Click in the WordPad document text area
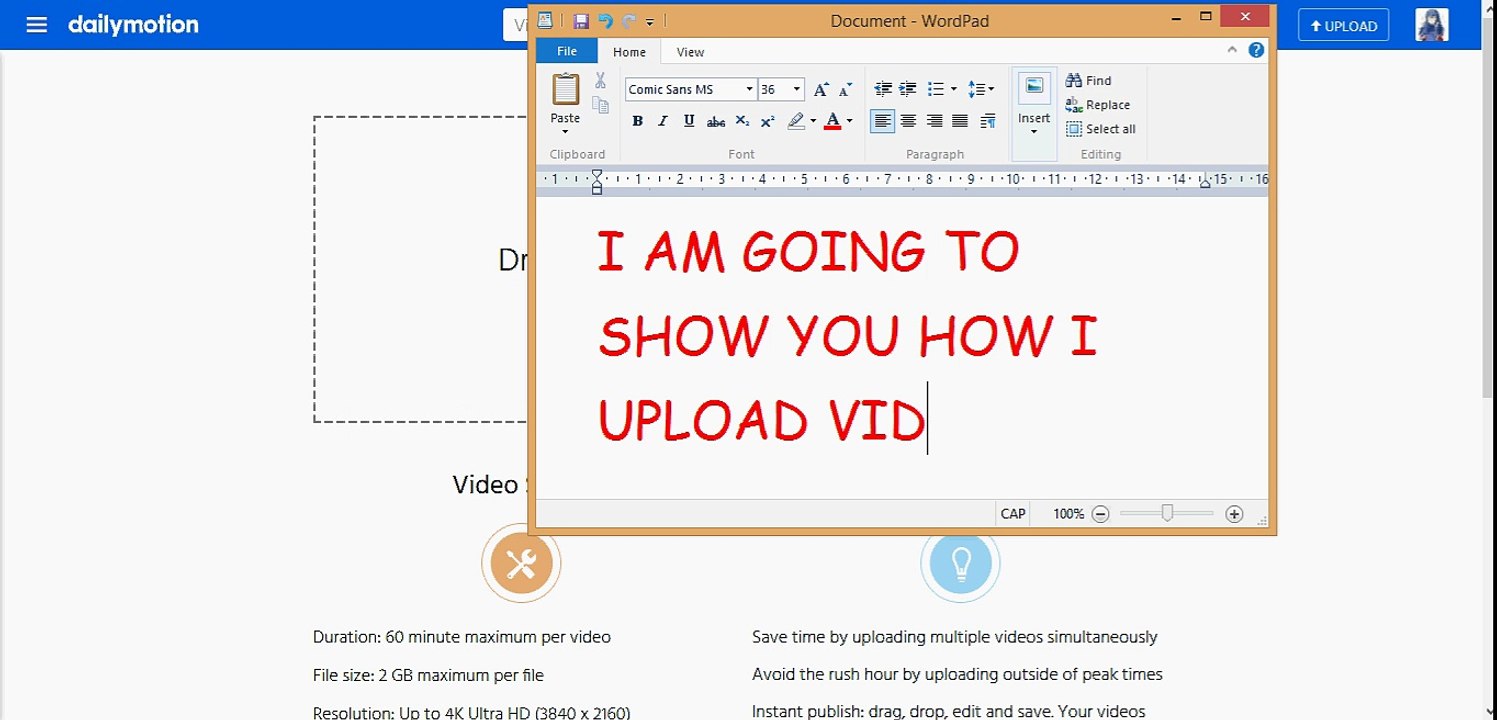The height and width of the screenshot is (720, 1497). [901, 348]
